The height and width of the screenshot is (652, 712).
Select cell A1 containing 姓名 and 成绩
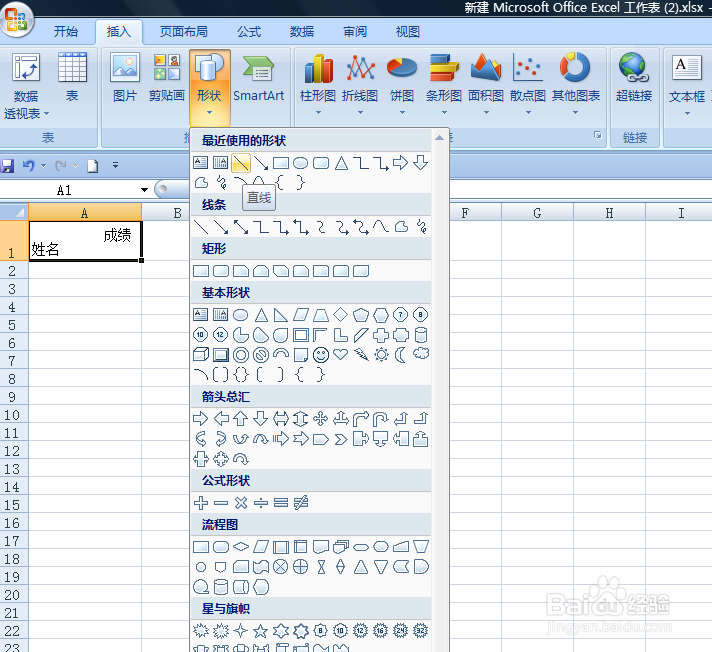tap(85, 241)
